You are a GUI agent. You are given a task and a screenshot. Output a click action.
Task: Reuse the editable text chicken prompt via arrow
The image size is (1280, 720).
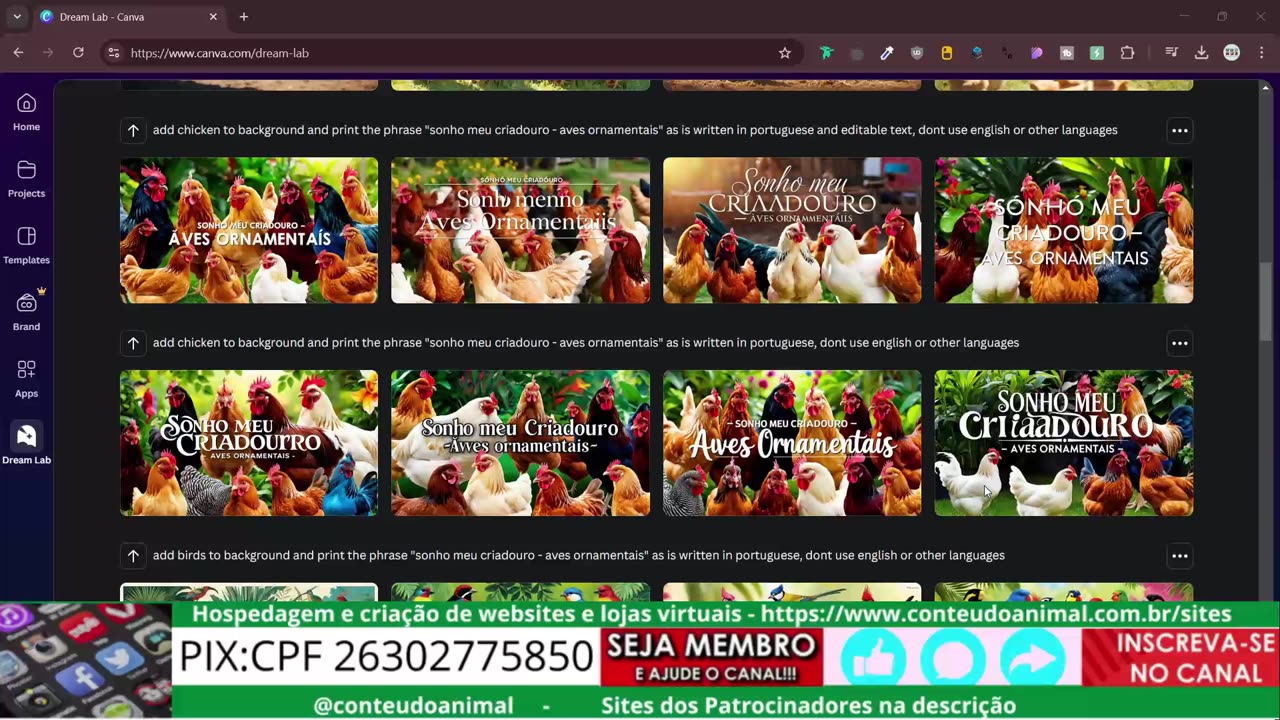[x=133, y=130]
